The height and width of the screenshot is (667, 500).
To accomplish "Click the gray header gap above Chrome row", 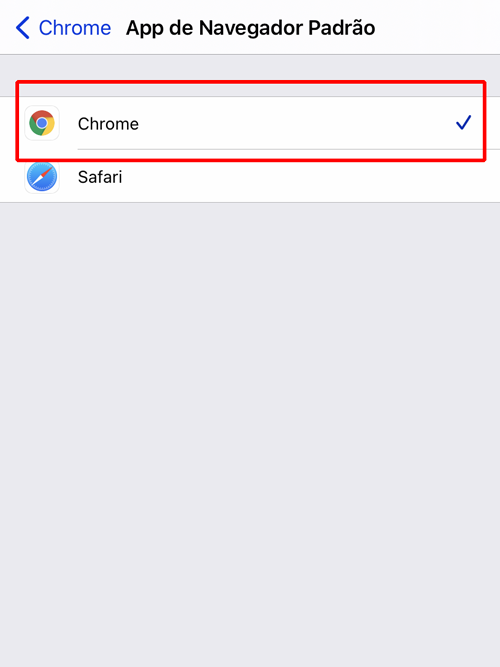I will (x=250, y=76).
